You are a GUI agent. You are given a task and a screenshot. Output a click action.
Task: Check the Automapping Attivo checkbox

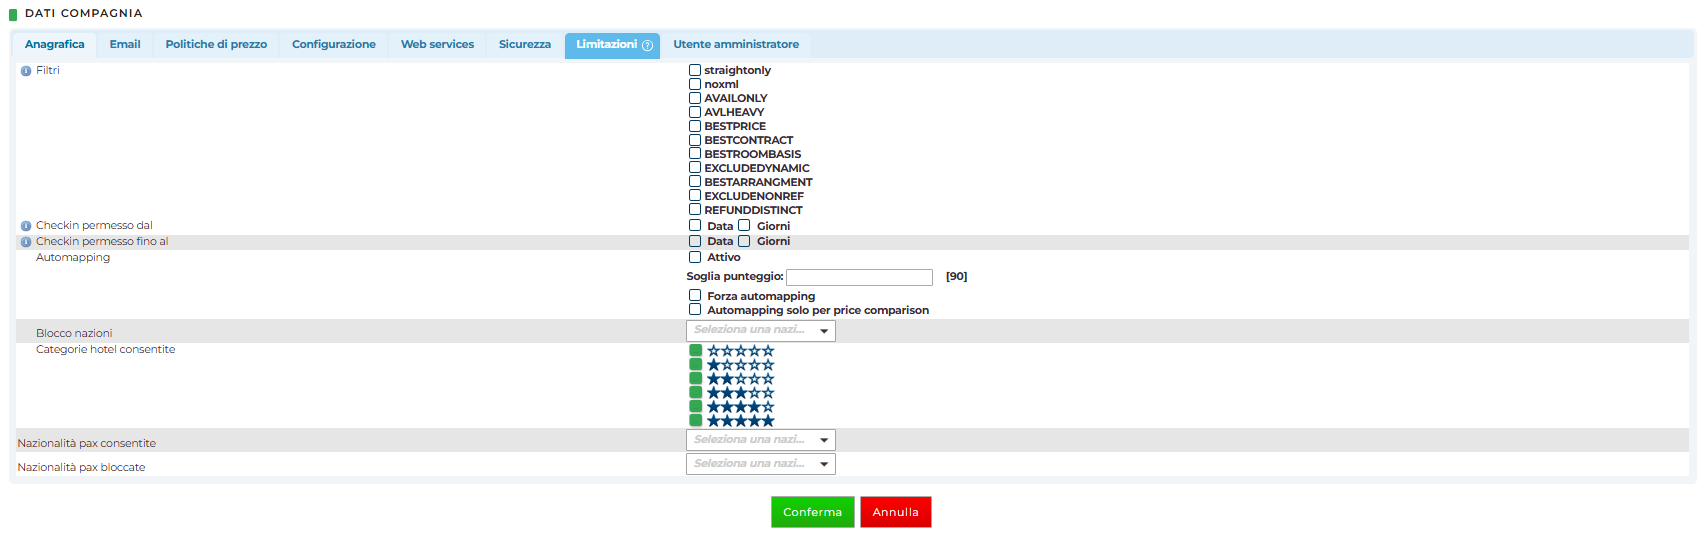(x=695, y=257)
